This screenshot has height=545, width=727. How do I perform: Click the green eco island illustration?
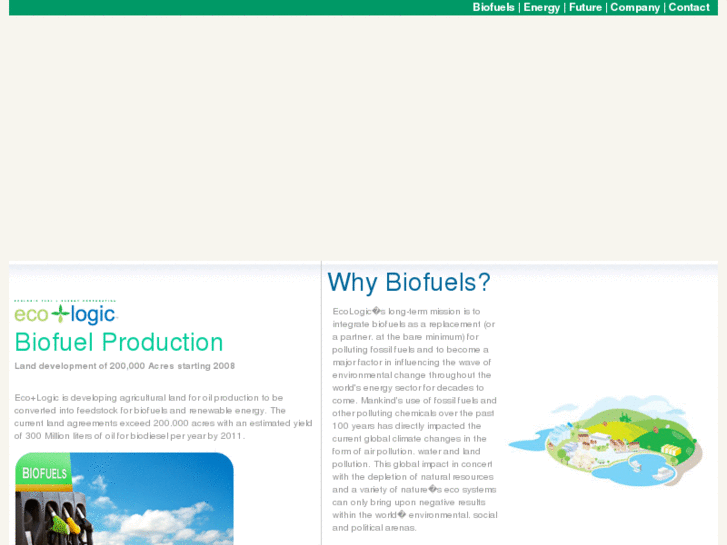pyautogui.click(x=606, y=440)
